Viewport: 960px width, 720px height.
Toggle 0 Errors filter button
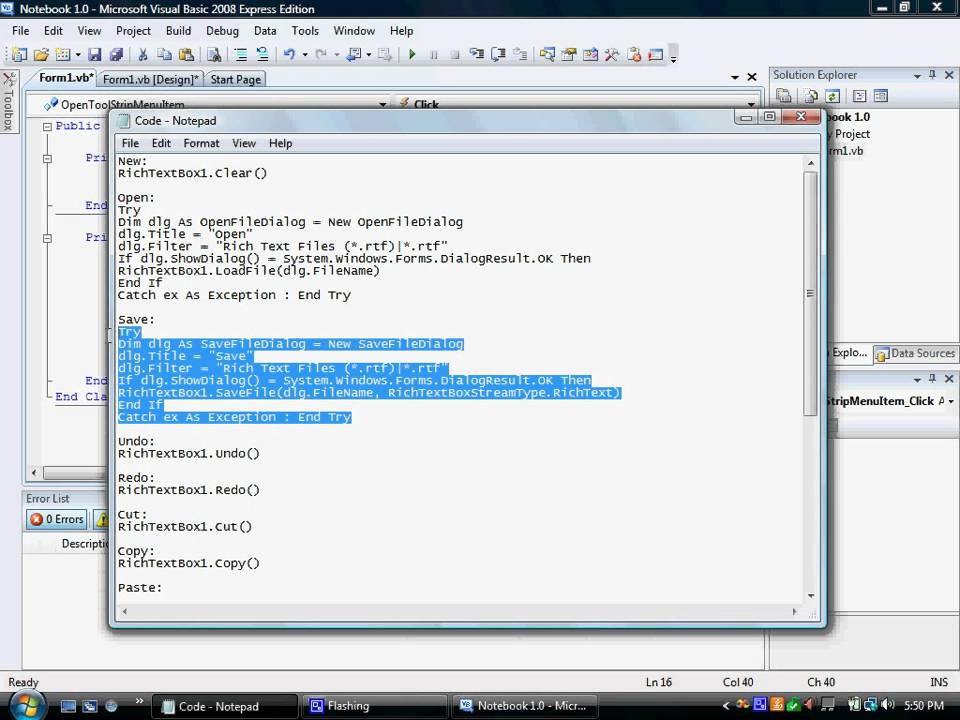(57, 519)
